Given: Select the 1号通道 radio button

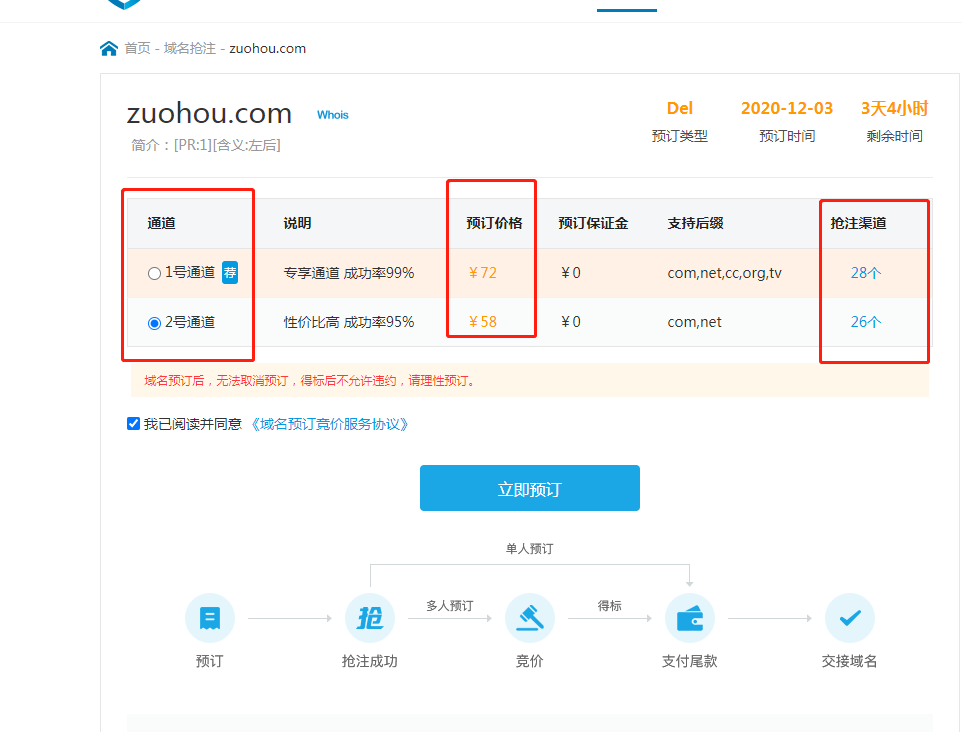Looking at the screenshot, I should pyautogui.click(x=154, y=273).
